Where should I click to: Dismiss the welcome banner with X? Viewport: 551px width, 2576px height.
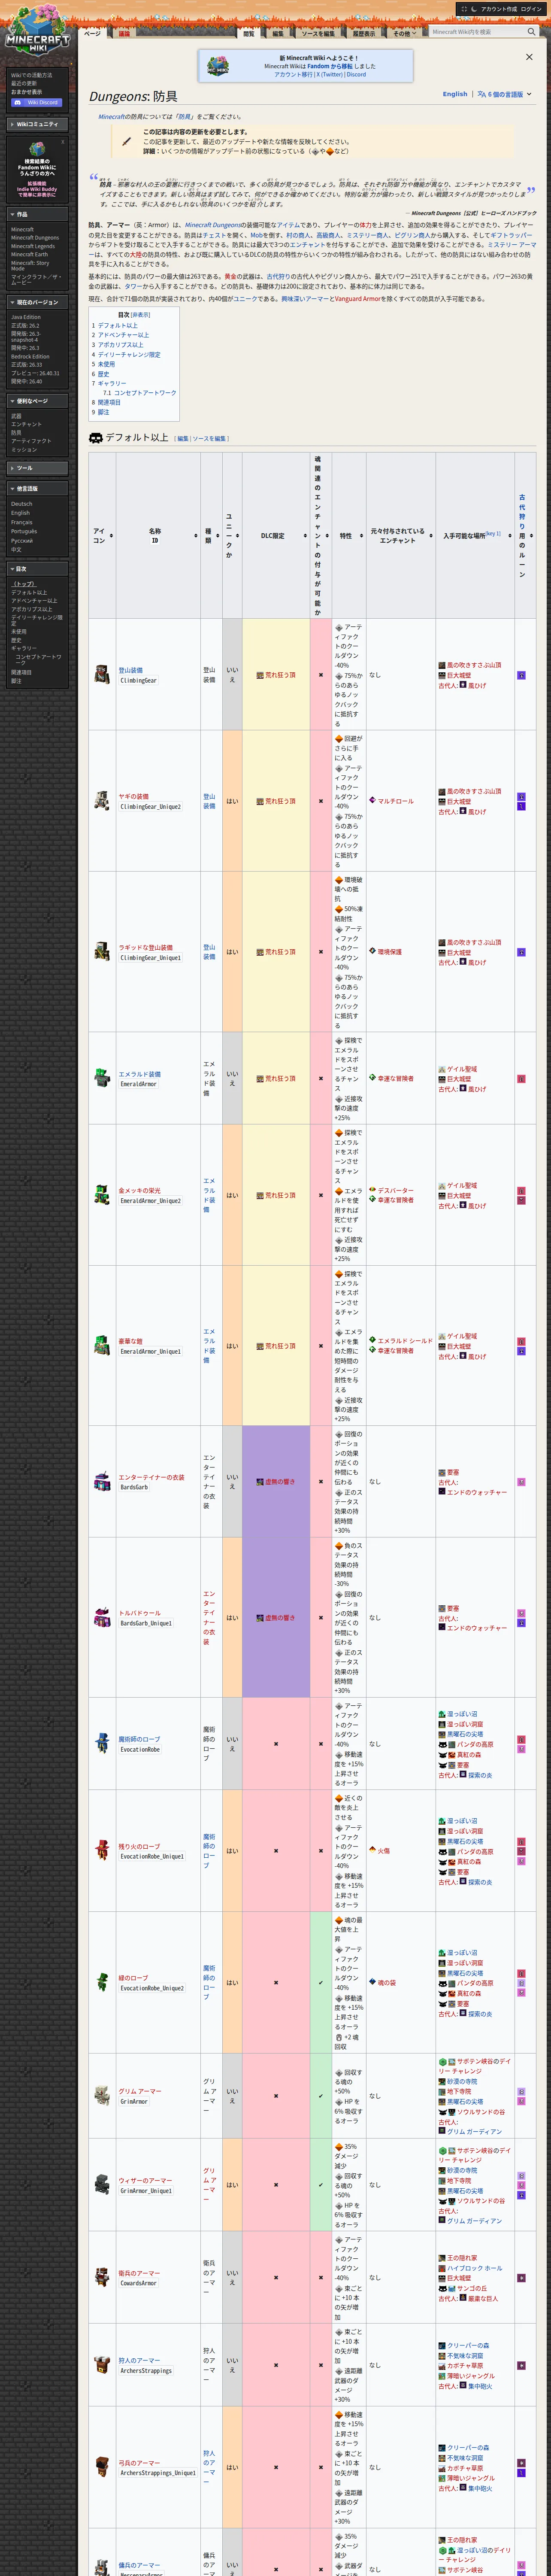tap(529, 57)
